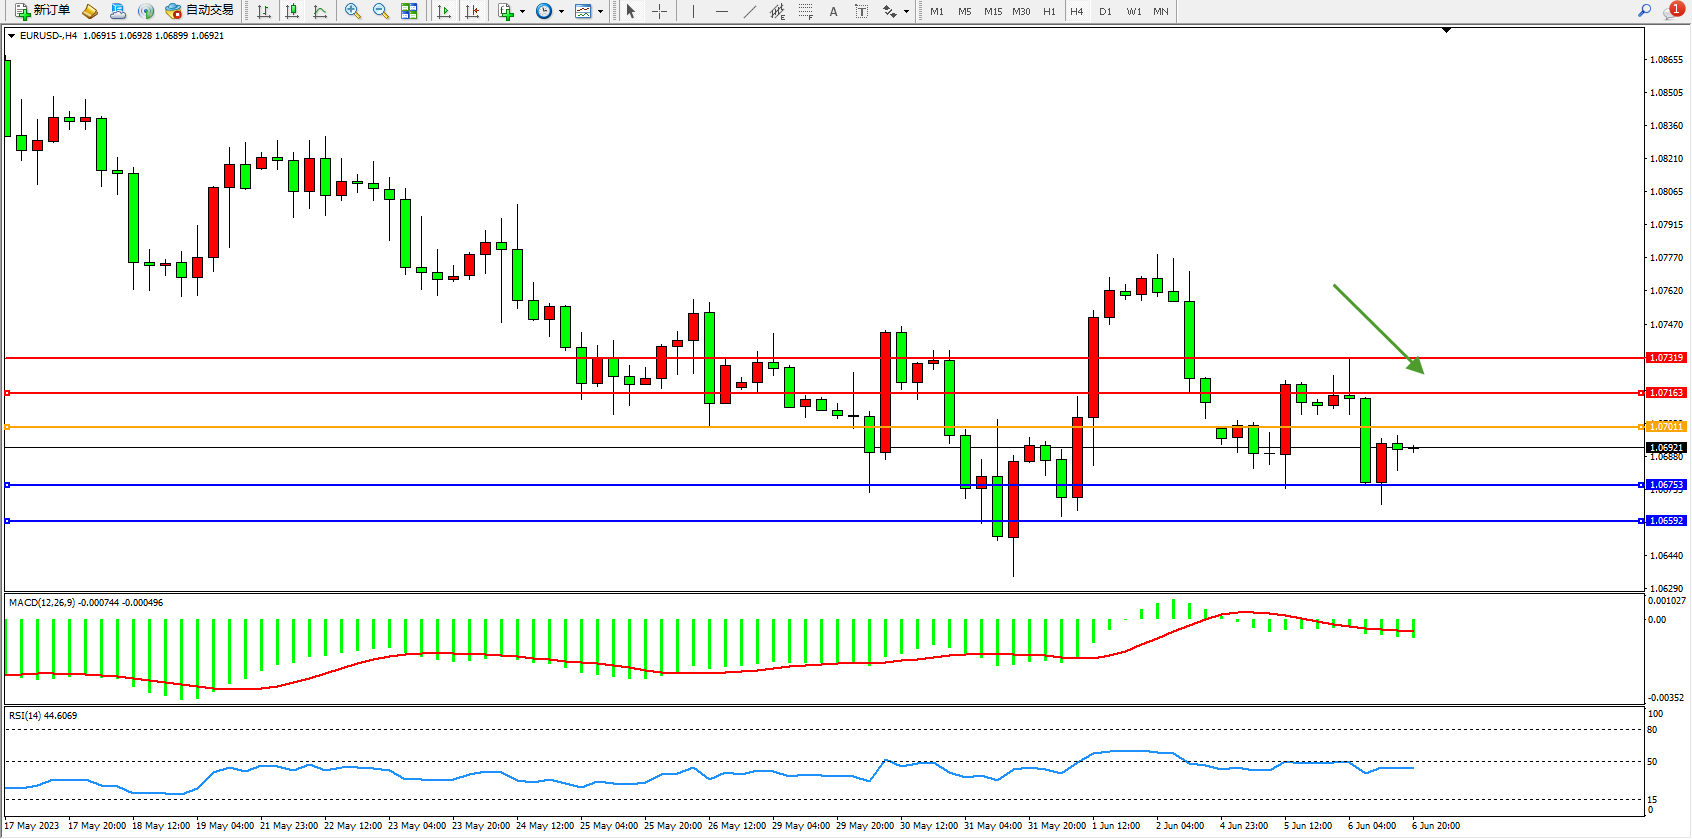Open the tile windows layout icon
Viewport: 1692px width, 839px height.
click(409, 11)
